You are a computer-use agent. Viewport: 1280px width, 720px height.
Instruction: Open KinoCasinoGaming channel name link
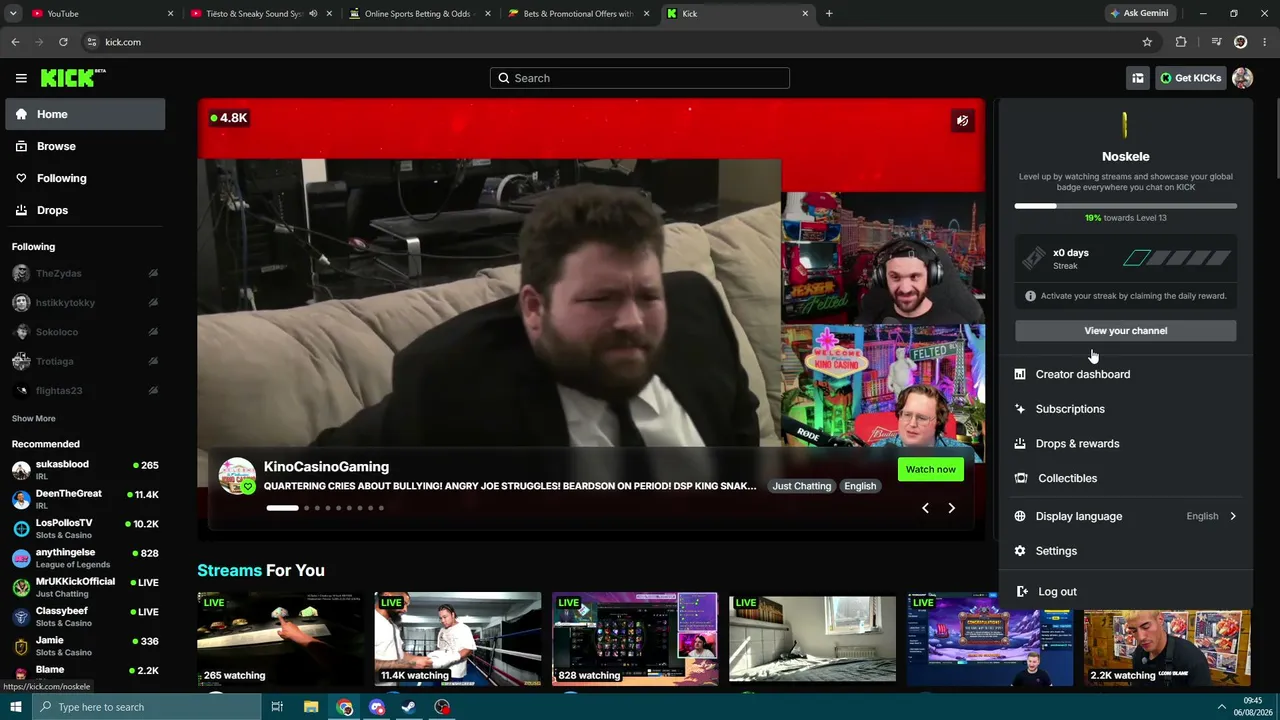click(326, 467)
